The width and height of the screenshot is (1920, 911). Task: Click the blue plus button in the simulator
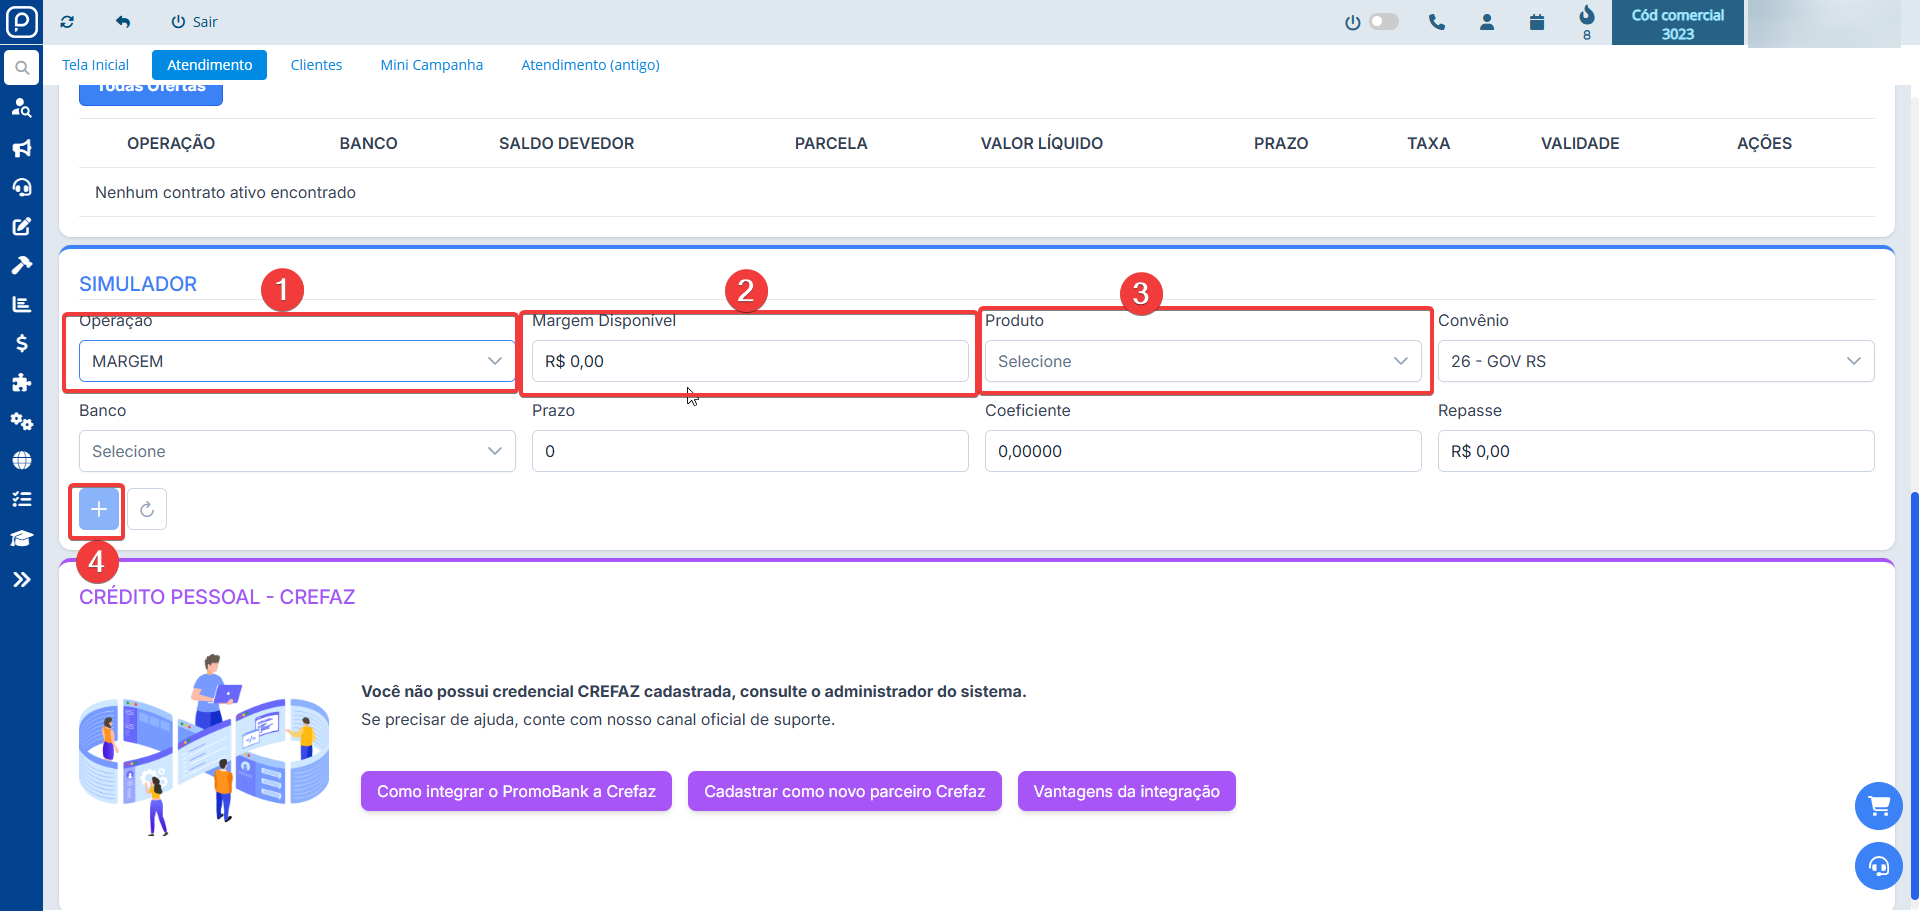point(98,510)
